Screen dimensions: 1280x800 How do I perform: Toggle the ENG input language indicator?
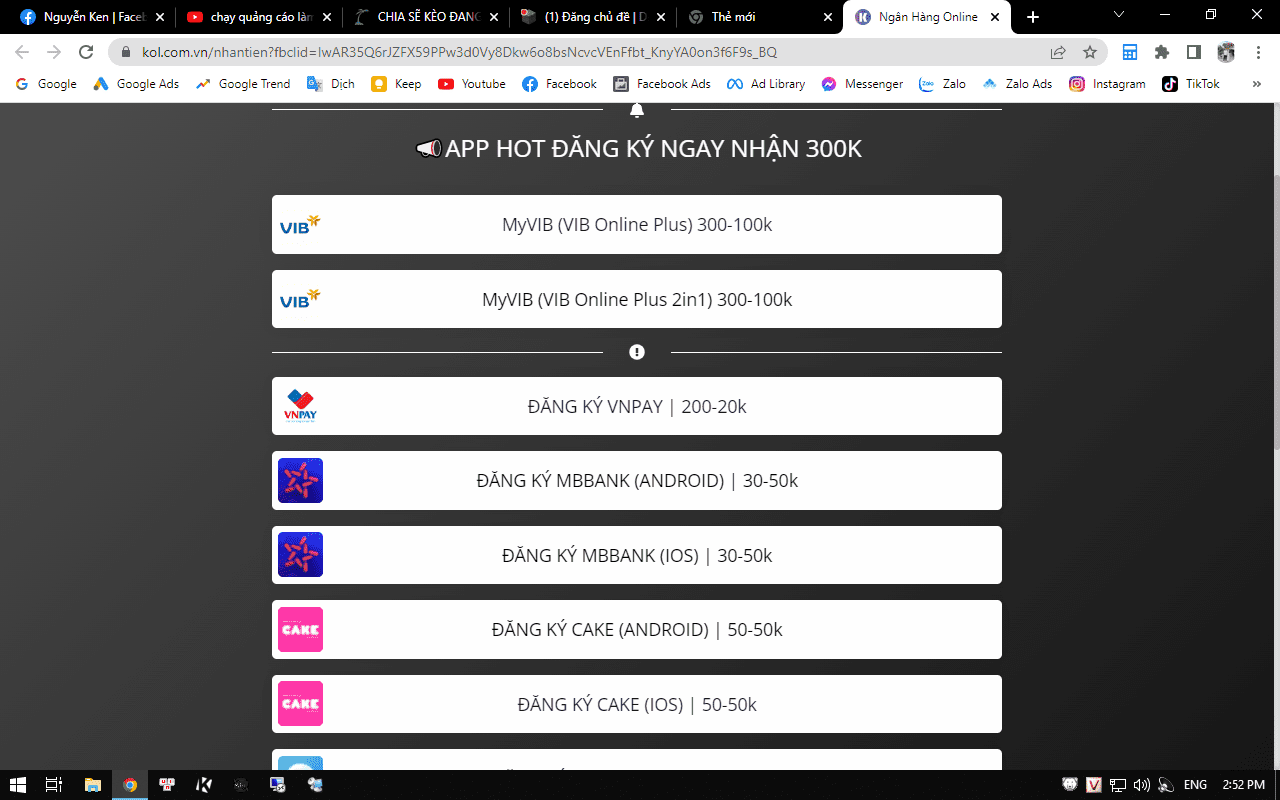pyautogui.click(x=1195, y=785)
